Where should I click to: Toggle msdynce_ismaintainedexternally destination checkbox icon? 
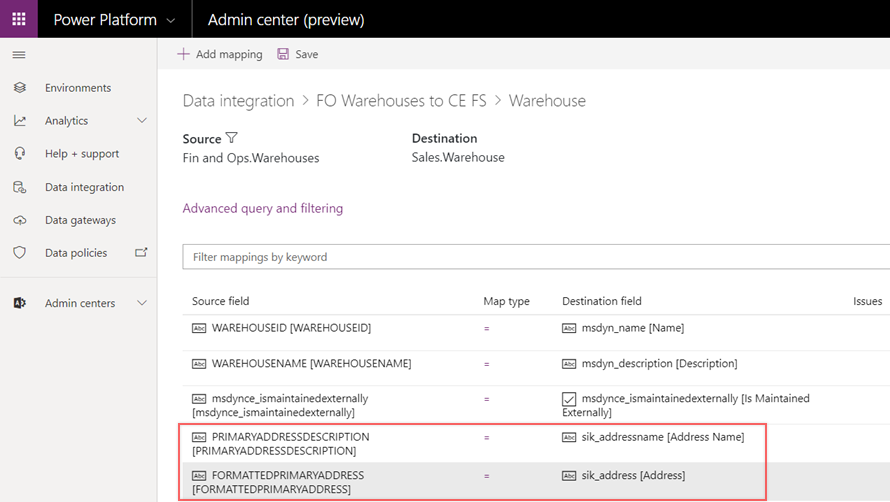click(x=569, y=399)
